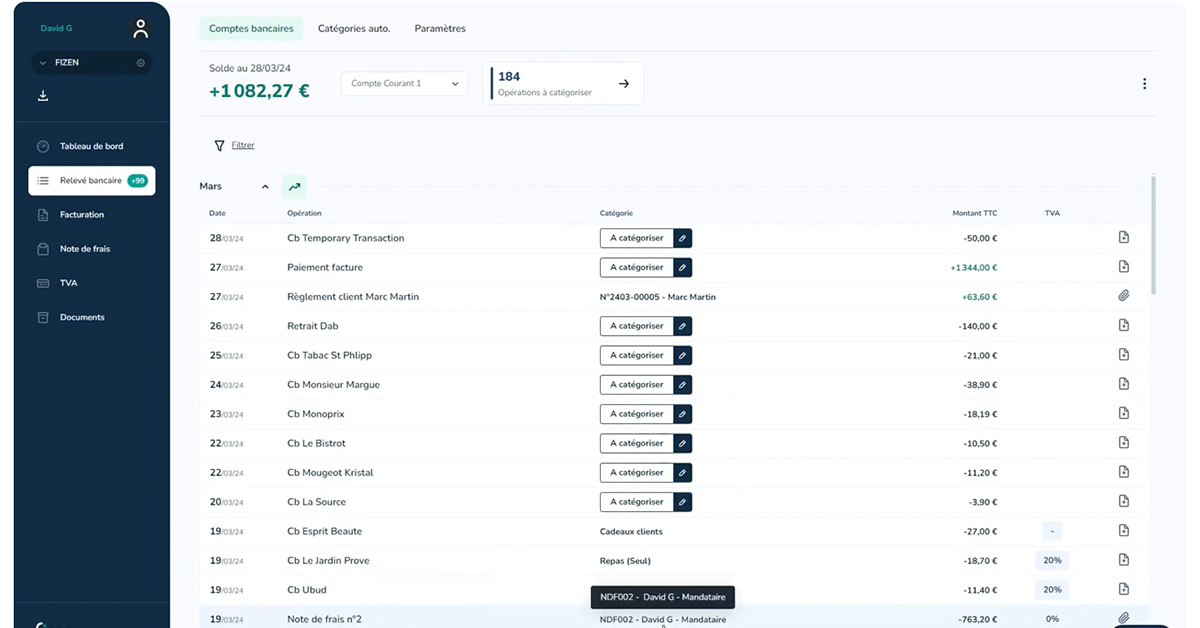Viewport: 1200px width, 628px height.
Task: Open FIZEN settings gear icon
Action: click(x=141, y=63)
